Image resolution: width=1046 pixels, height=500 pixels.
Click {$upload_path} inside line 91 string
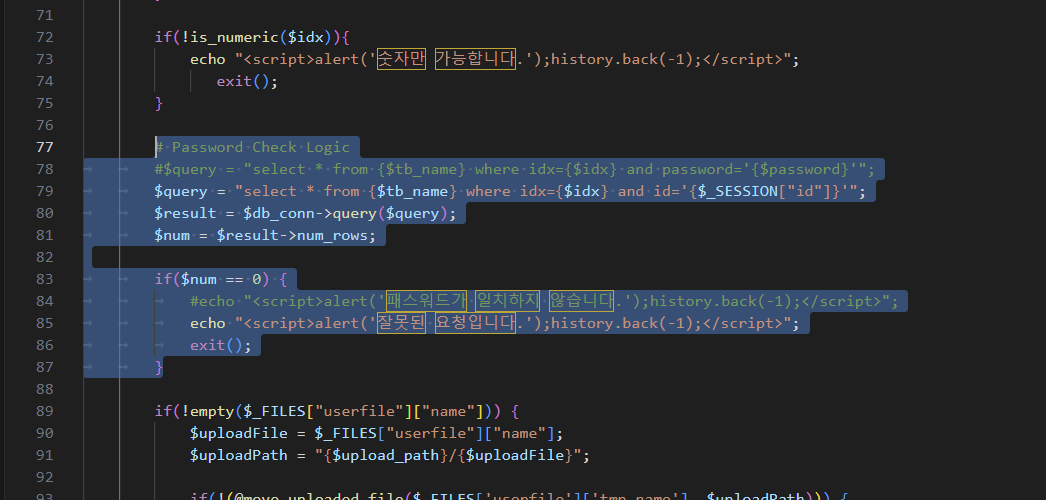click(x=386, y=455)
